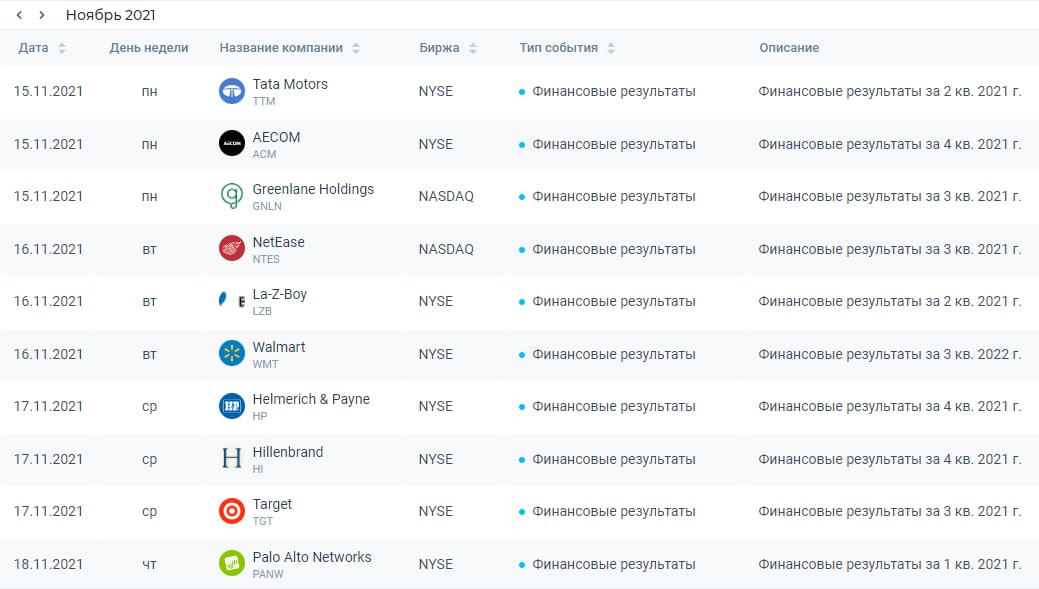Click the Helmerich & Payne logo icon
This screenshot has height=589, width=1039.
pyautogui.click(x=232, y=406)
